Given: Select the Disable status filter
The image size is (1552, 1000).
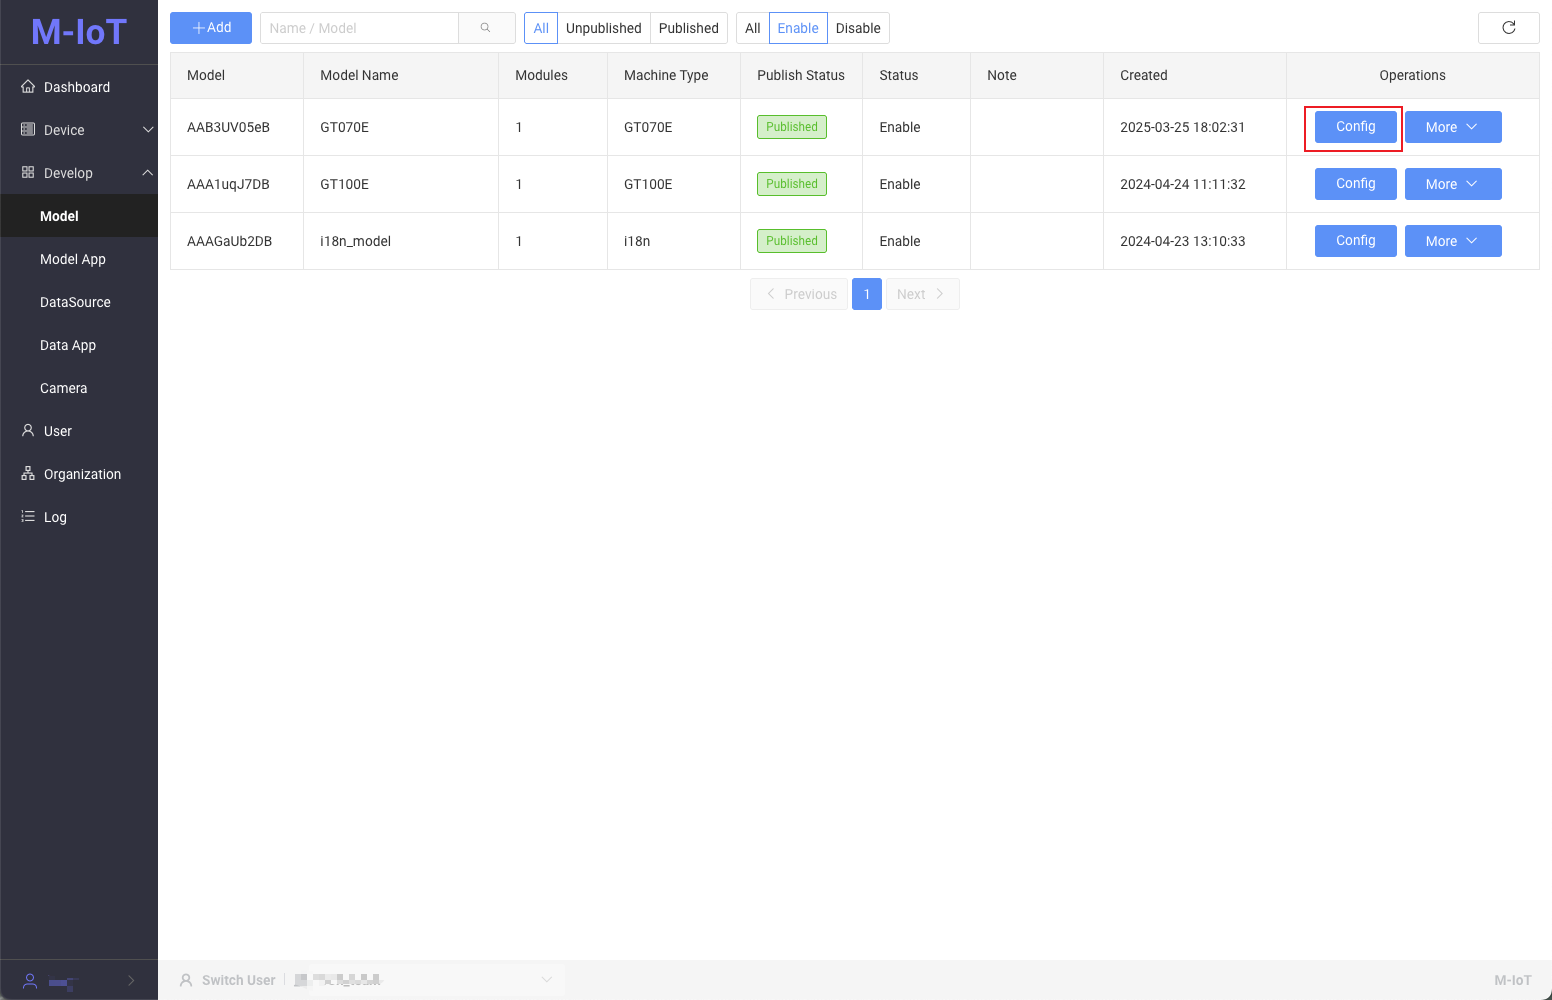Looking at the screenshot, I should pos(857,28).
